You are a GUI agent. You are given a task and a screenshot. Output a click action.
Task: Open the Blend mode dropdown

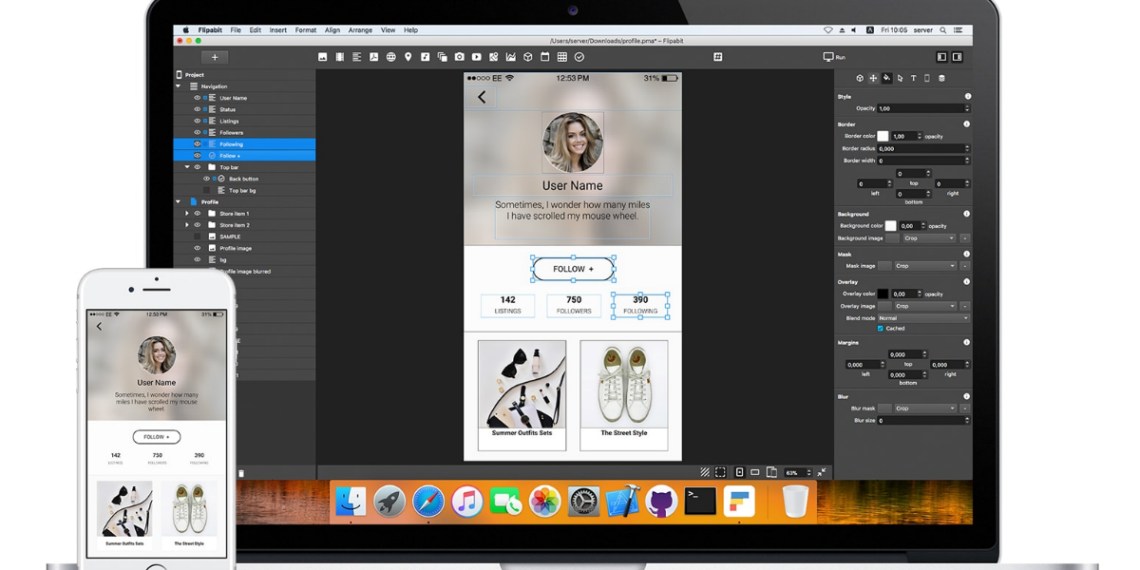click(923, 318)
